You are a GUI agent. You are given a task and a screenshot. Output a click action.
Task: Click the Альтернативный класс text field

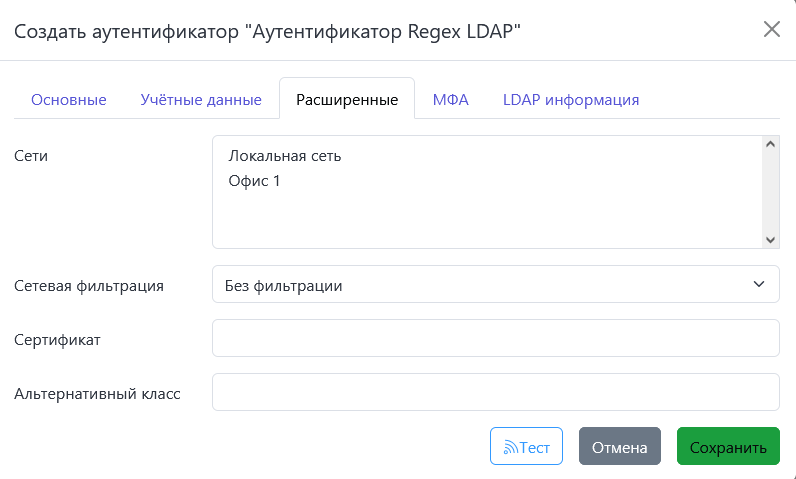click(495, 392)
